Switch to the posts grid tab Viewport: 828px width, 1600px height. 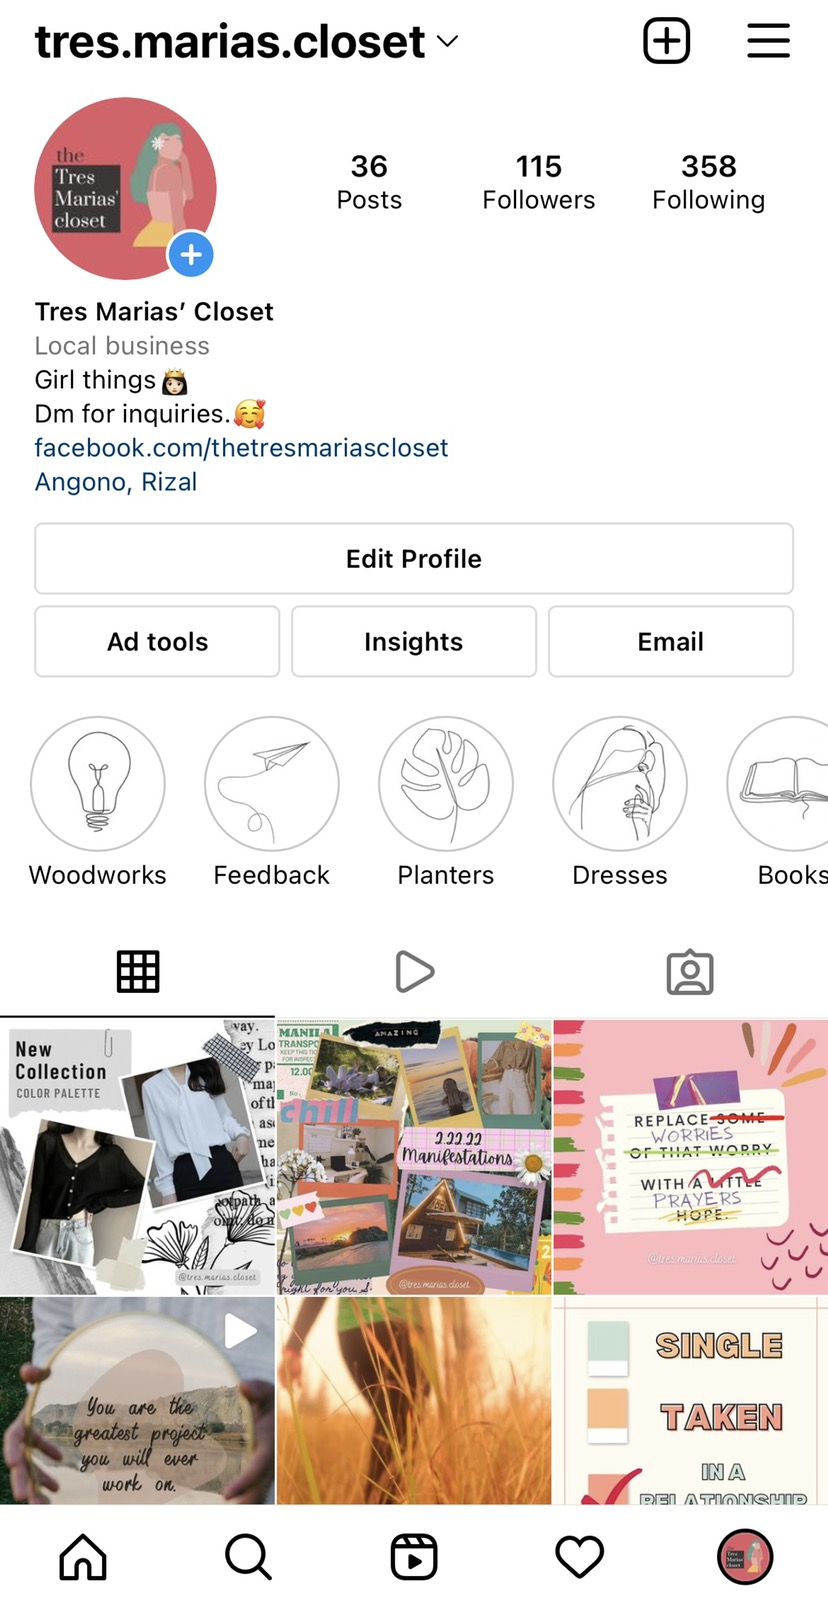(x=138, y=971)
